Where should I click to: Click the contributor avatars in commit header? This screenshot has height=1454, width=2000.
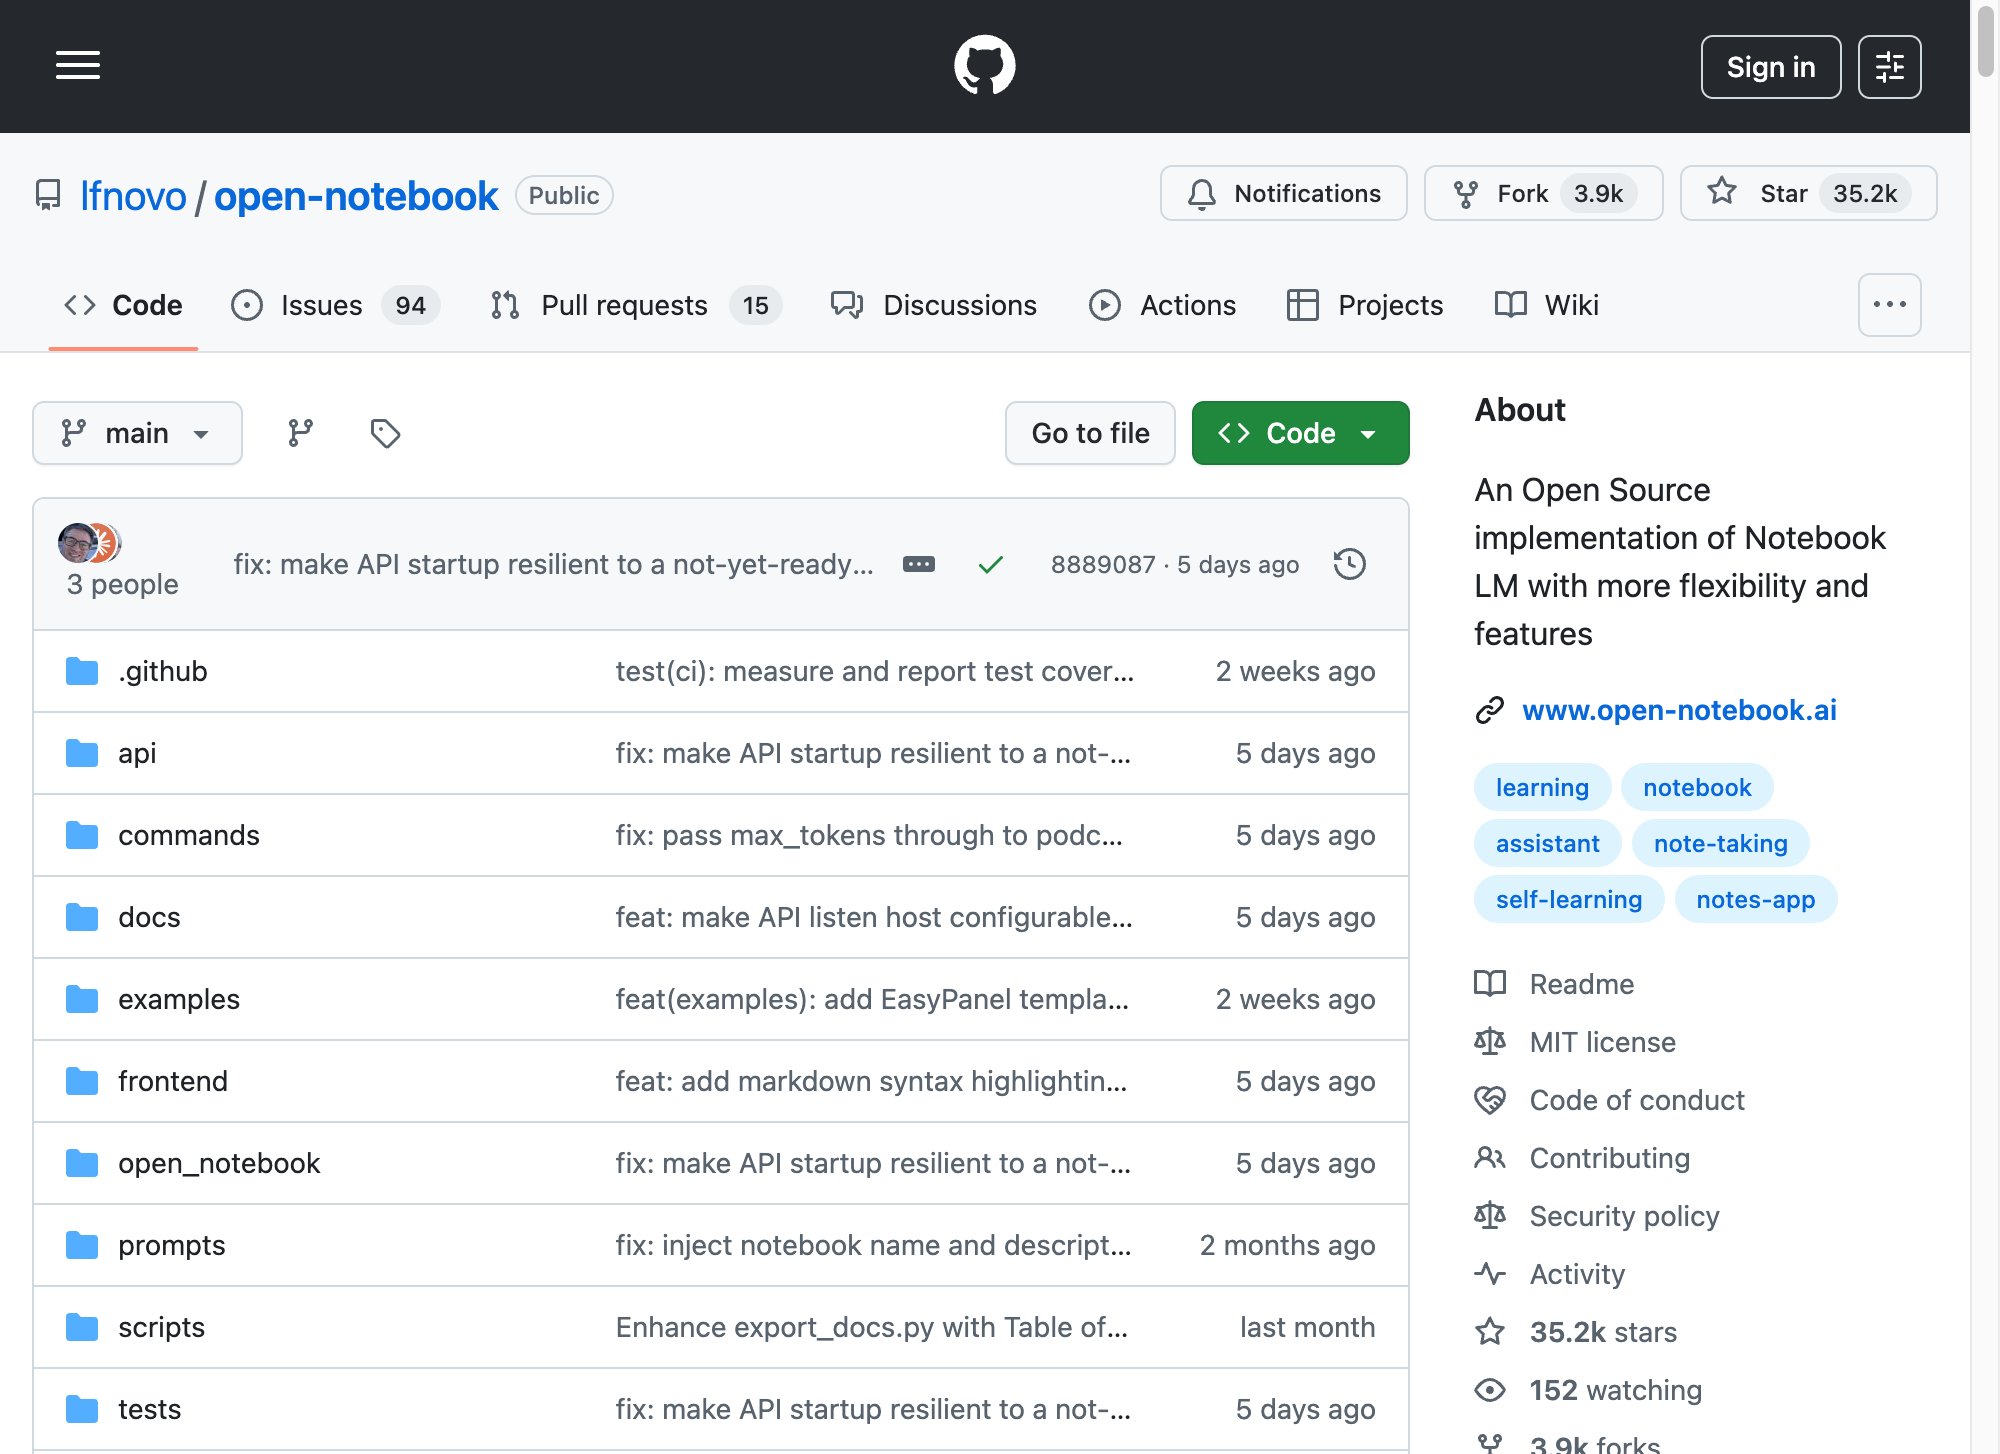(89, 542)
